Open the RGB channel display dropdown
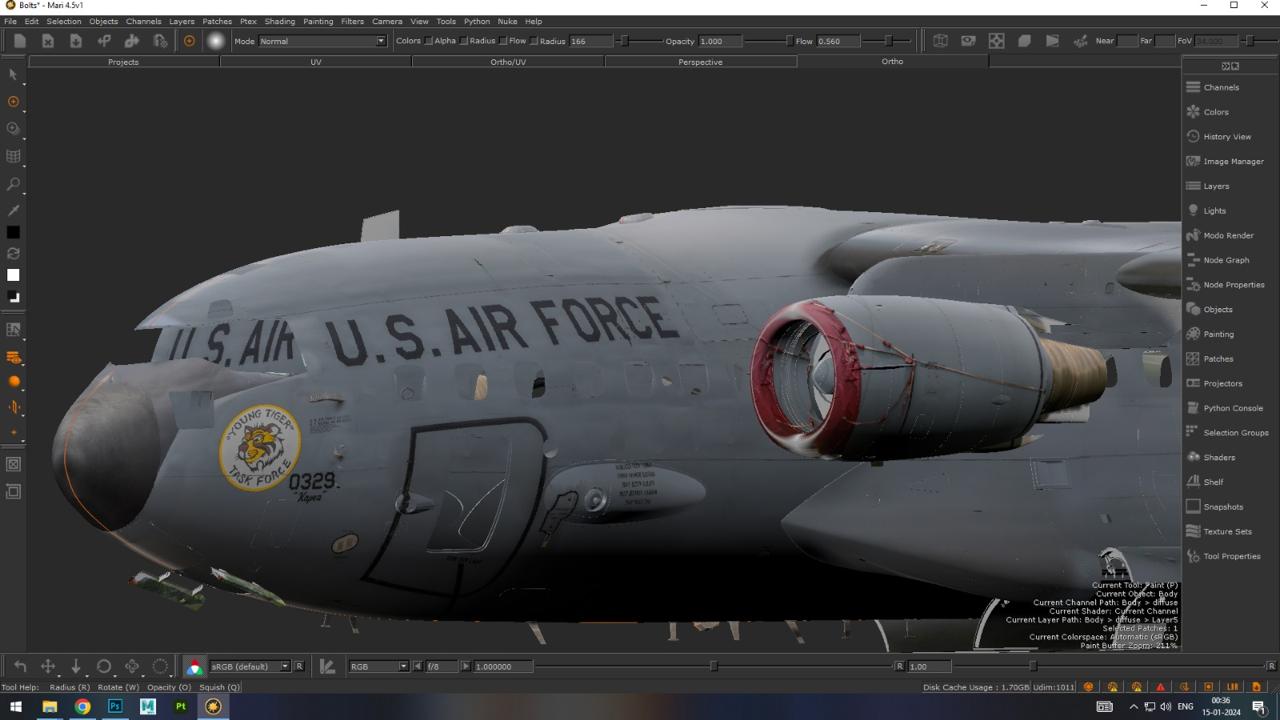The image size is (1280, 720). click(378, 666)
